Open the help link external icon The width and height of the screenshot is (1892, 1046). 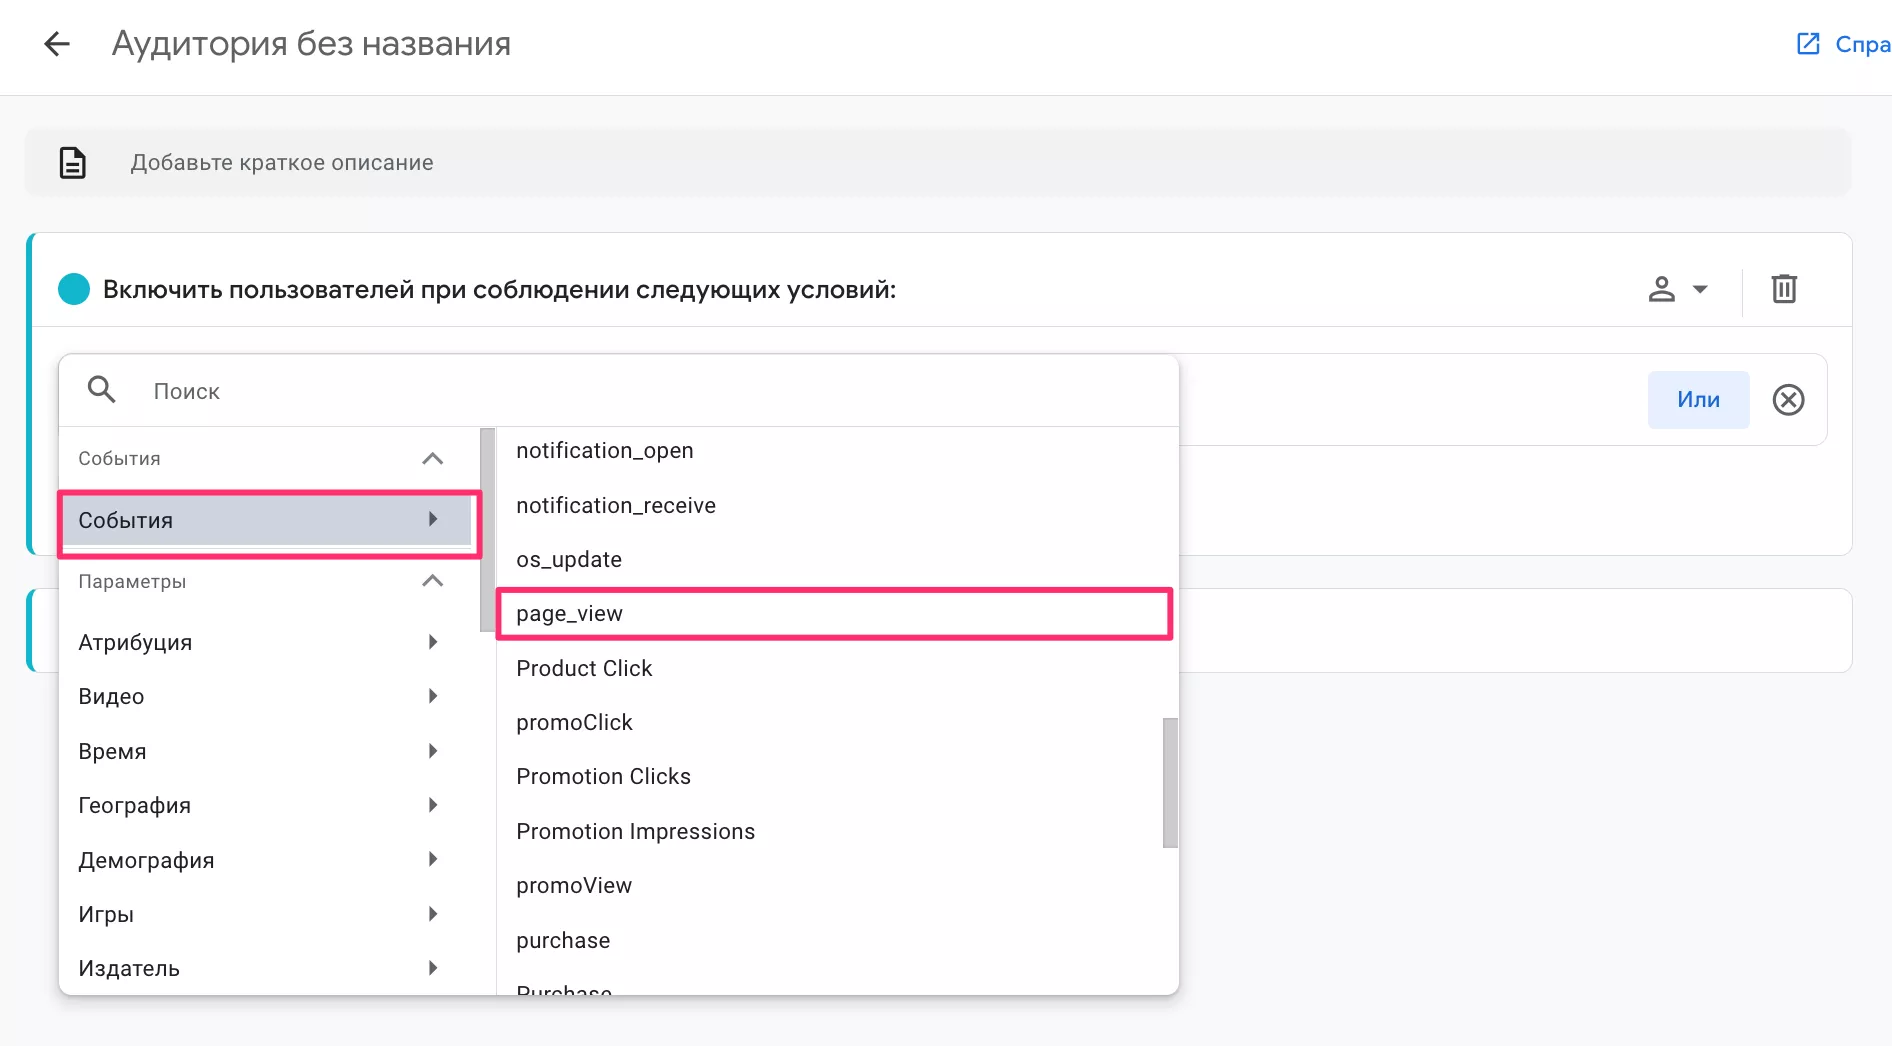[1808, 44]
